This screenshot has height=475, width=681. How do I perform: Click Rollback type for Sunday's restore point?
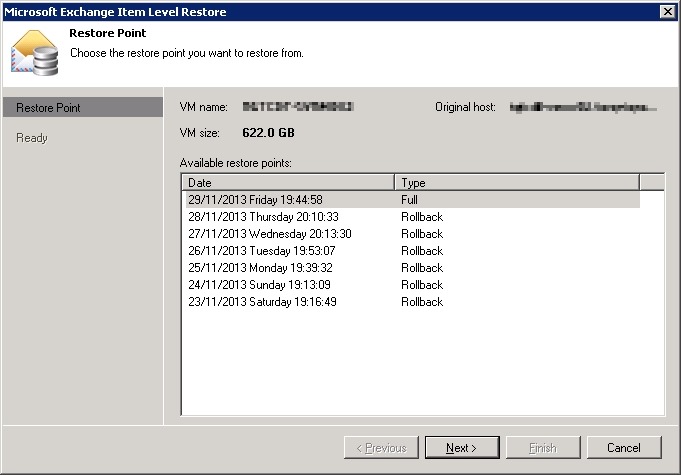coord(422,284)
